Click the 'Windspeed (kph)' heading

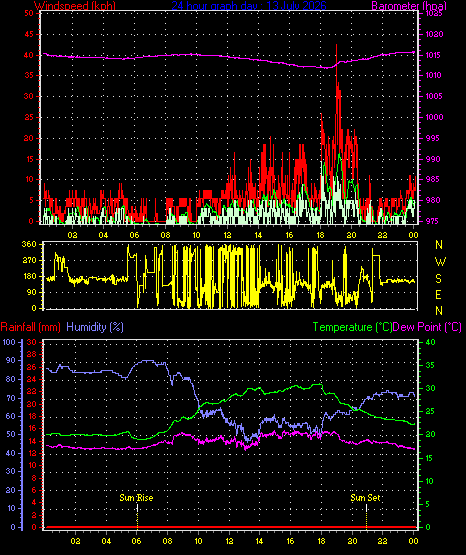tap(75, 6)
